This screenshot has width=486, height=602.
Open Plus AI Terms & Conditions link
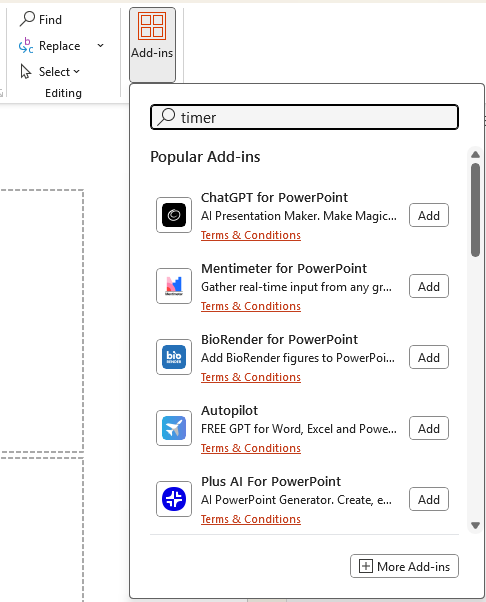pos(251,519)
